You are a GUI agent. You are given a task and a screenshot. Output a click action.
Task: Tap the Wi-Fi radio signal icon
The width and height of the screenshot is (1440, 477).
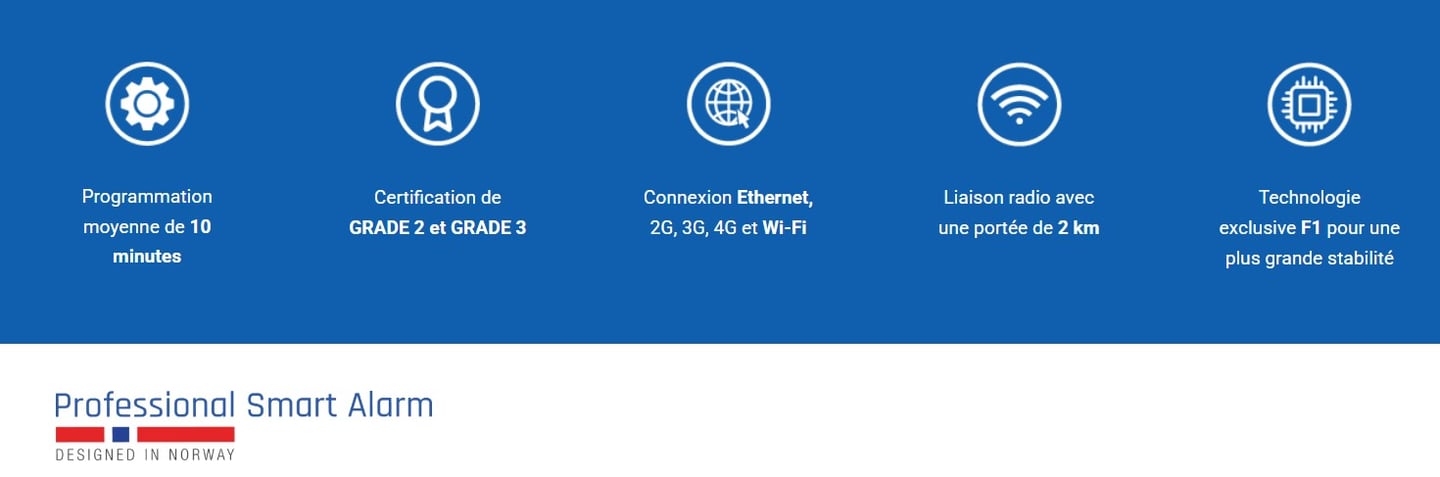(x=1019, y=103)
